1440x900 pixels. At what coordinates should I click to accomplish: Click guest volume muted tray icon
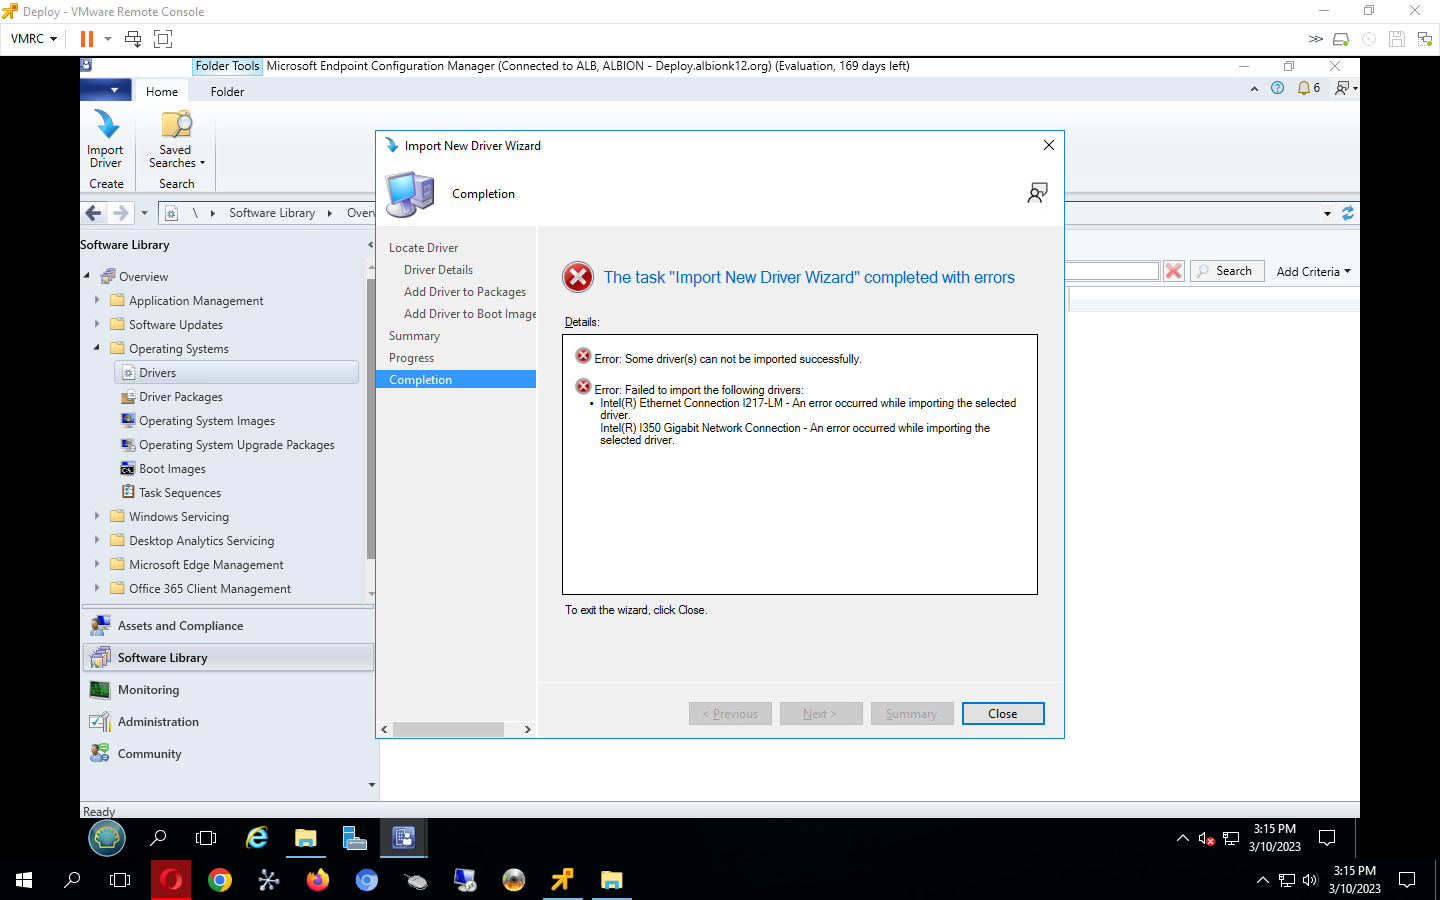point(1206,838)
